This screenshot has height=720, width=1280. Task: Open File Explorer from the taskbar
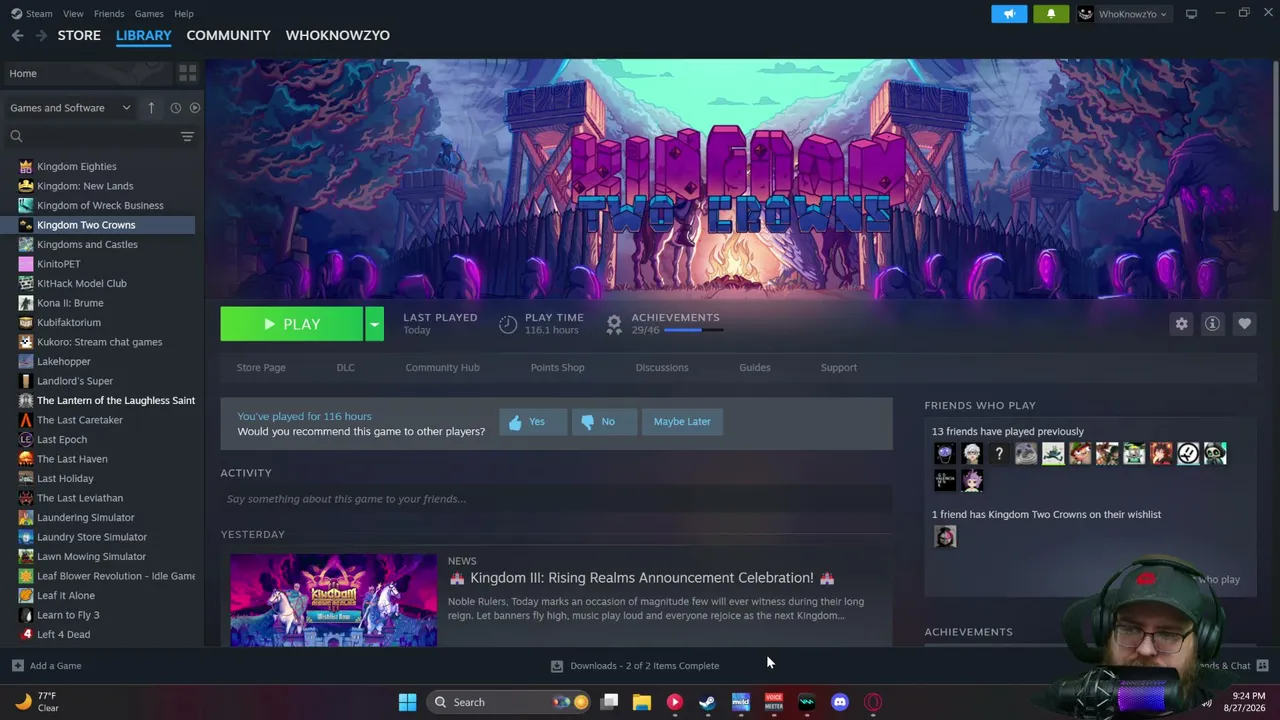tap(642, 702)
